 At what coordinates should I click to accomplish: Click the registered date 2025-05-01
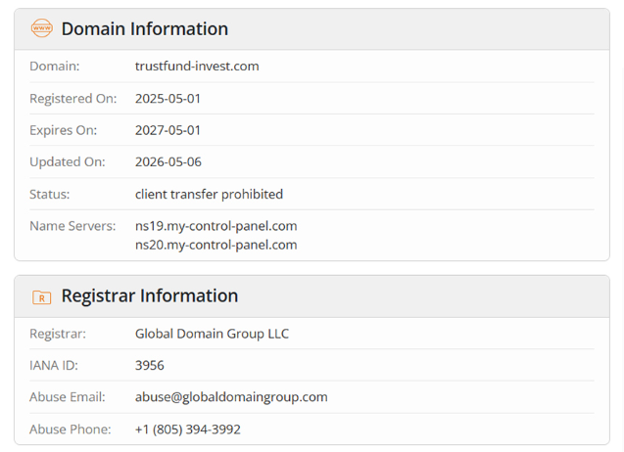(x=168, y=99)
